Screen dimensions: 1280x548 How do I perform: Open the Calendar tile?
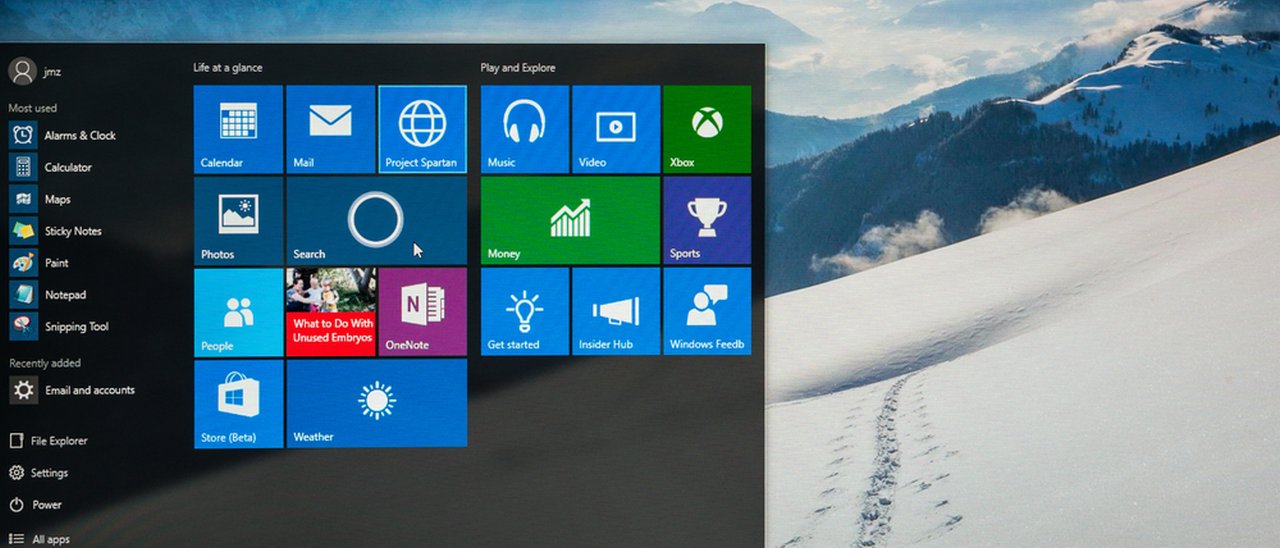click(x=238, y=129)
